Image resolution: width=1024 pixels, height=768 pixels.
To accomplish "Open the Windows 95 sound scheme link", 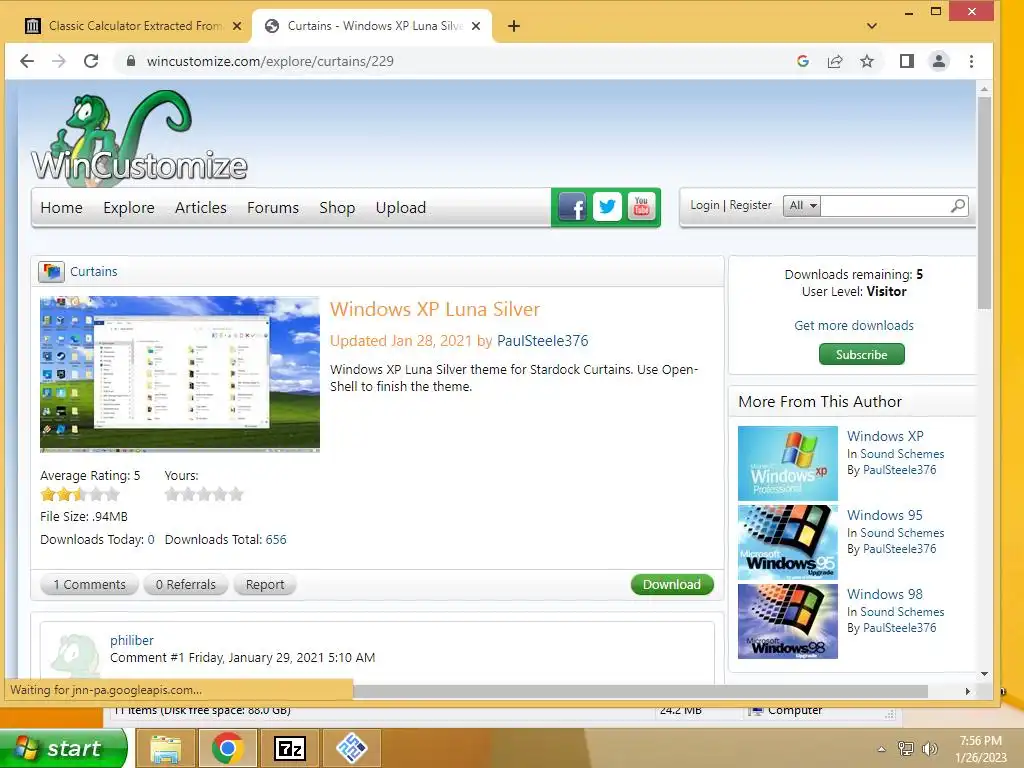I will point(884,515).
